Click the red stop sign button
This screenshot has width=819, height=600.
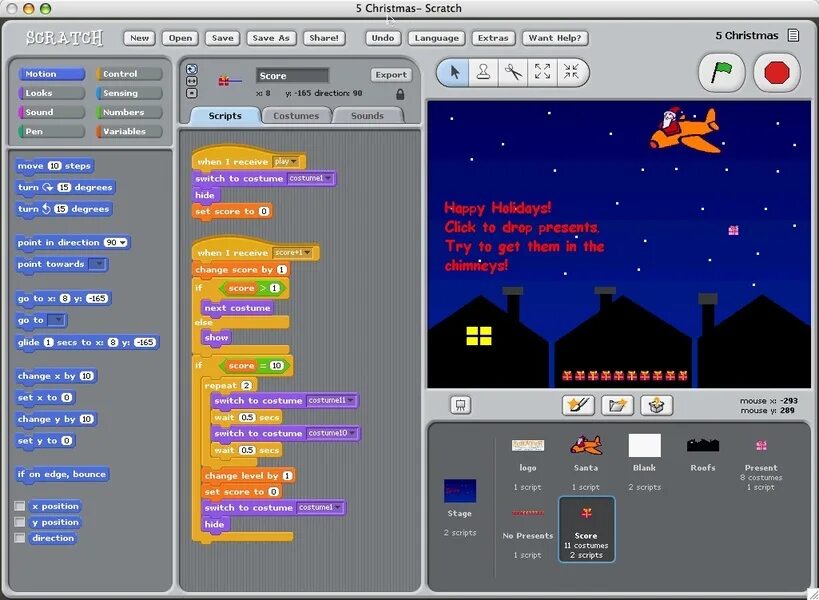click(x=777, y=72)
